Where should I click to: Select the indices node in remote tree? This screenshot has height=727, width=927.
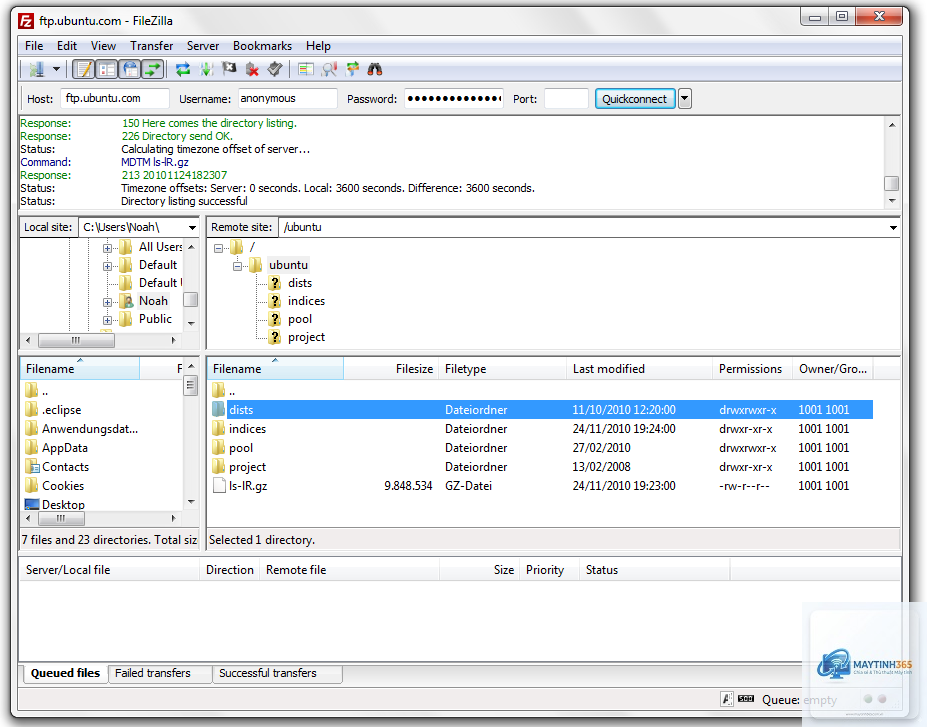point(306,301)
